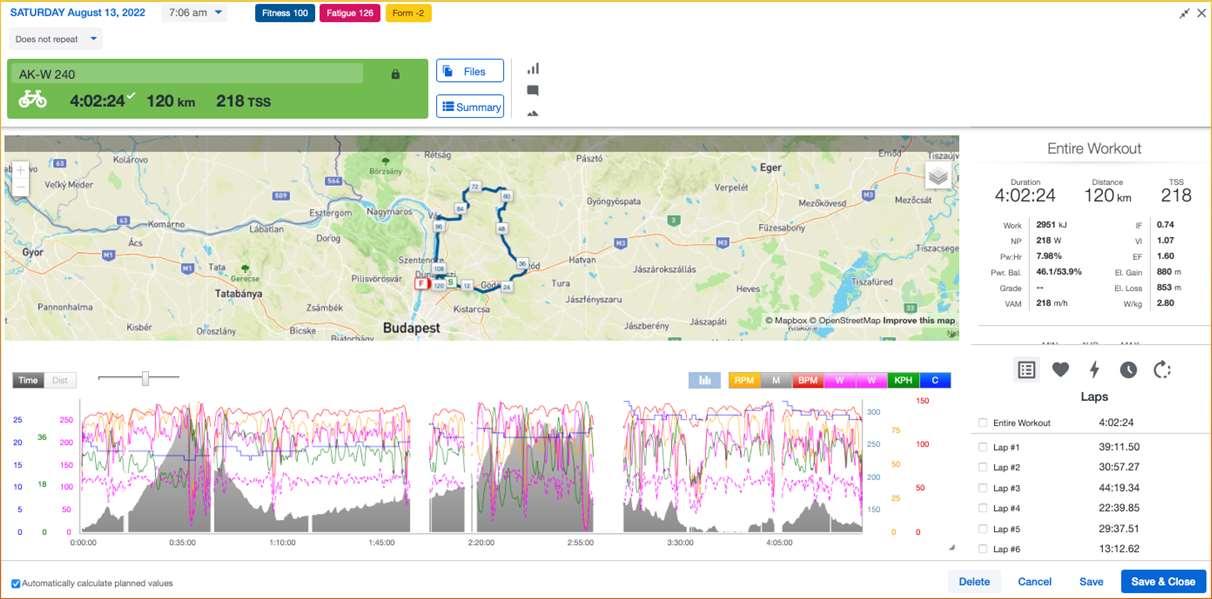Click the chart smoothing slider handle
Viewport: 1212px width, 599px height.
coord(146,378)
